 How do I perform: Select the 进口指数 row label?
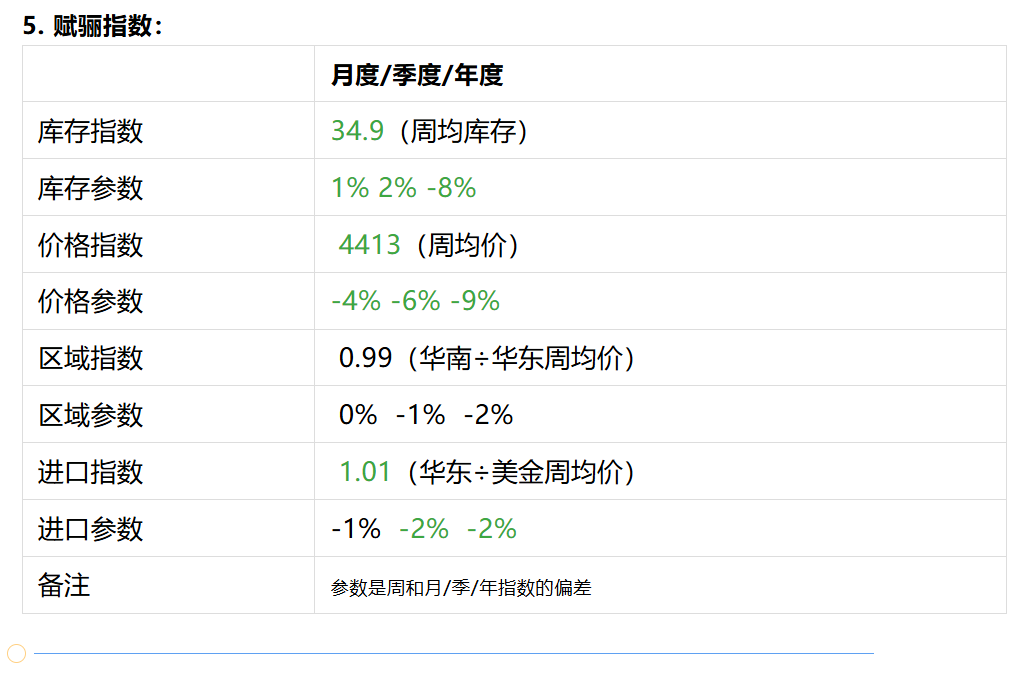[x=91, y=472]
